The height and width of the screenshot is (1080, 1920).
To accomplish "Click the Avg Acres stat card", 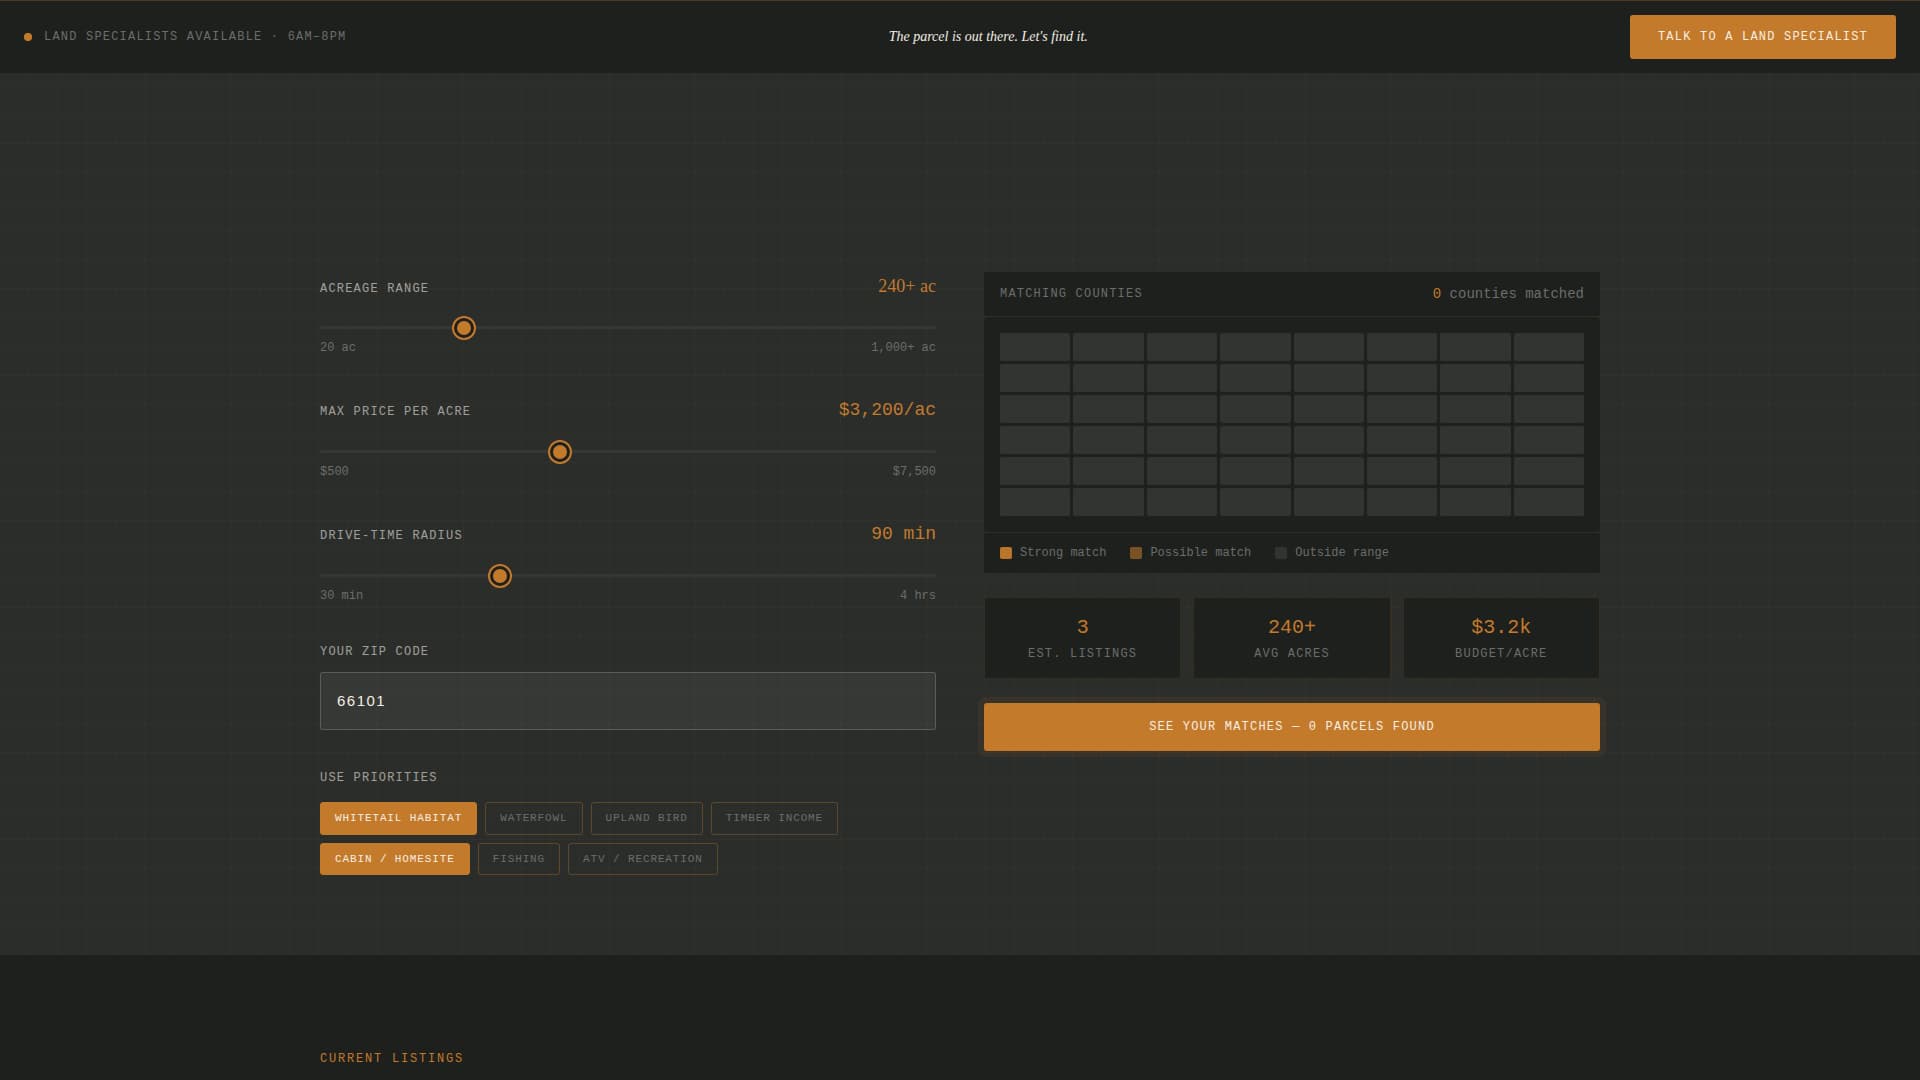I will 1291,638.
